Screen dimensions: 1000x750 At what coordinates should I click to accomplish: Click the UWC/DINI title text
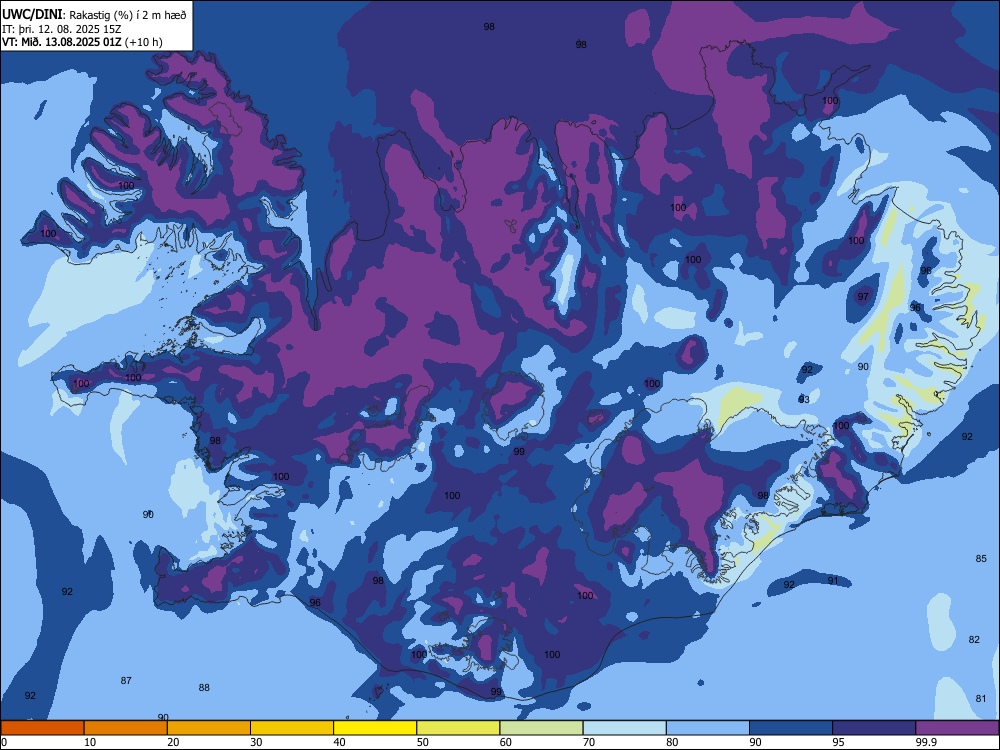32,15
